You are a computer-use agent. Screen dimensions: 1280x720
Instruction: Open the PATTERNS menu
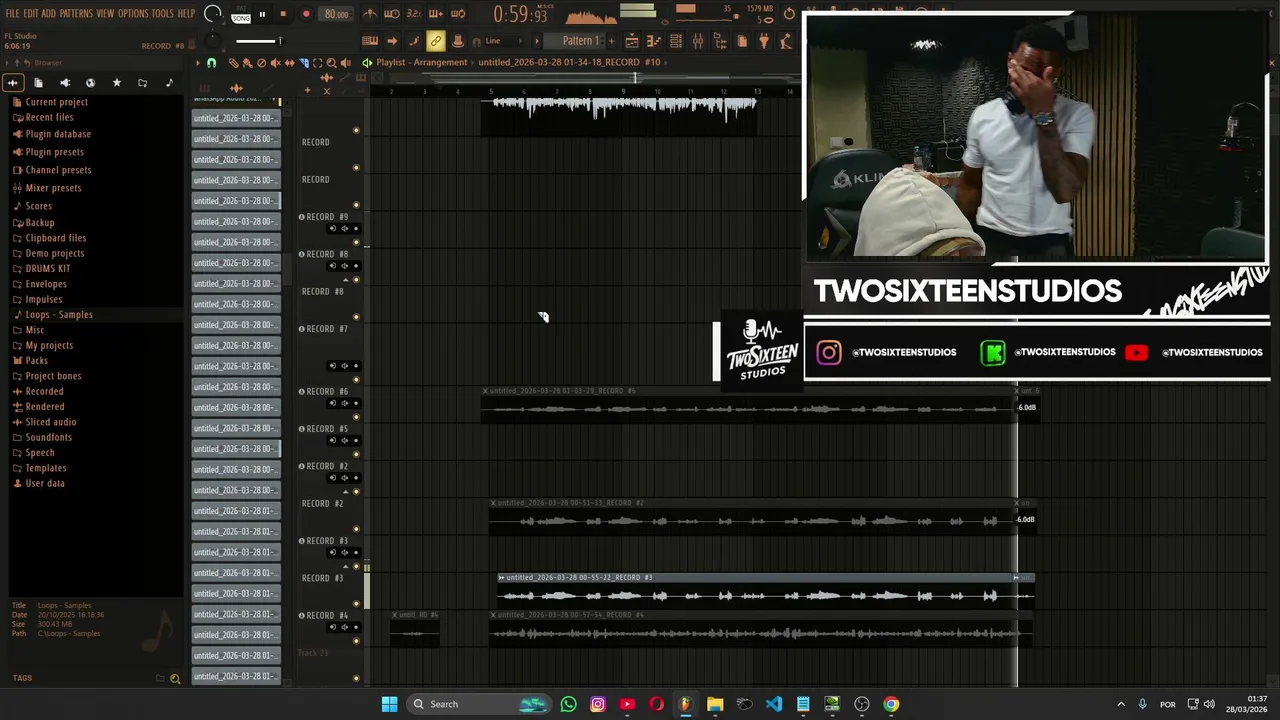(76, 13)
